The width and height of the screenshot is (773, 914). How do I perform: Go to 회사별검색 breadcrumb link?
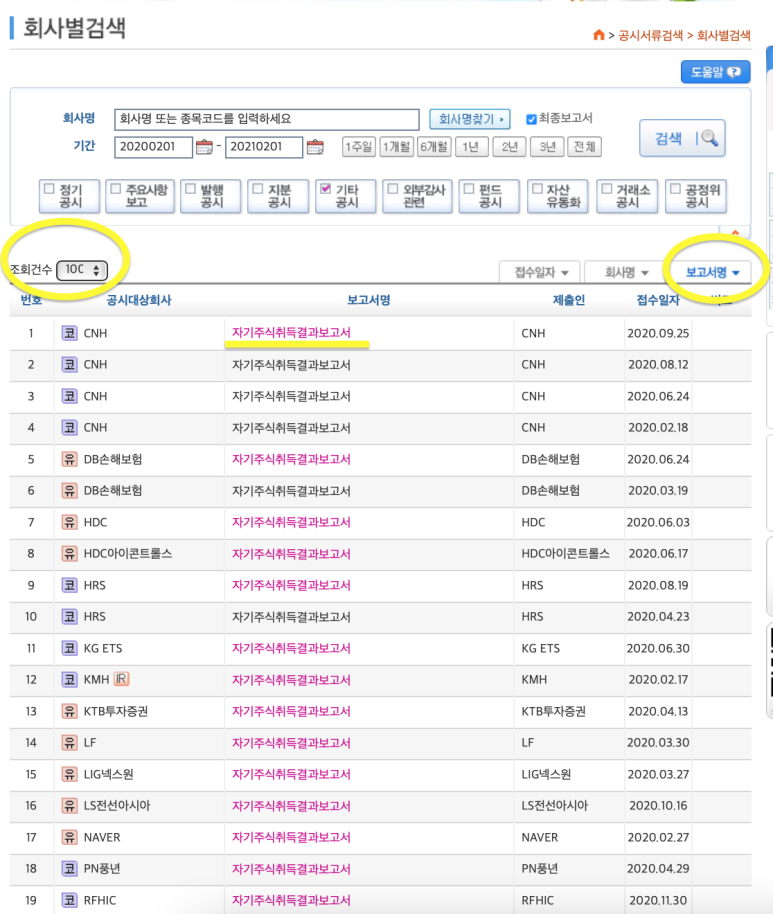pyautogui.click(x=723, y=36)
